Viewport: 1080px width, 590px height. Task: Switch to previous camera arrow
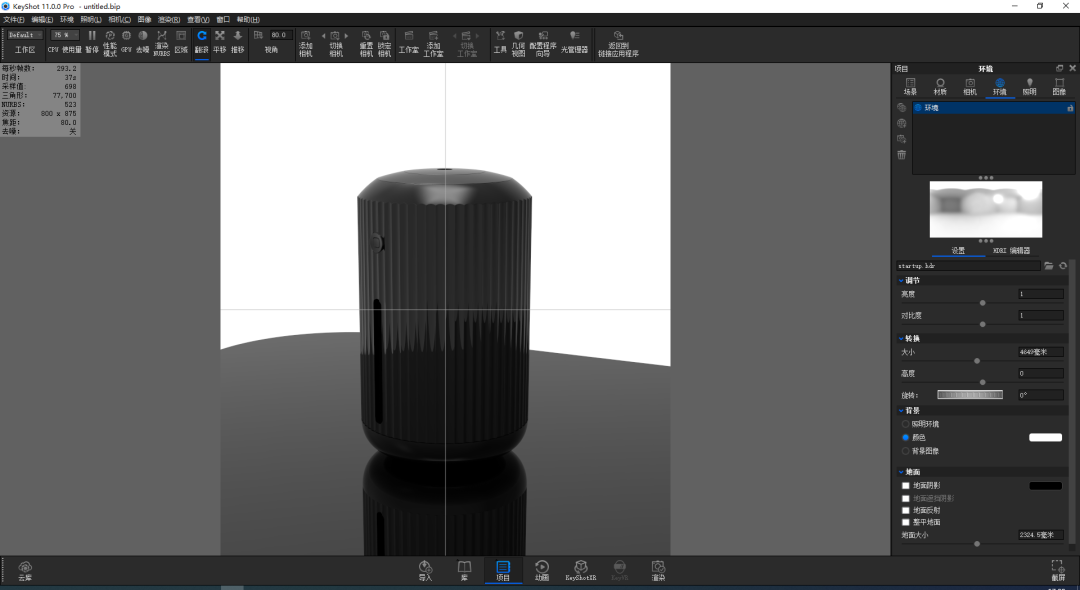coord(323,36)
